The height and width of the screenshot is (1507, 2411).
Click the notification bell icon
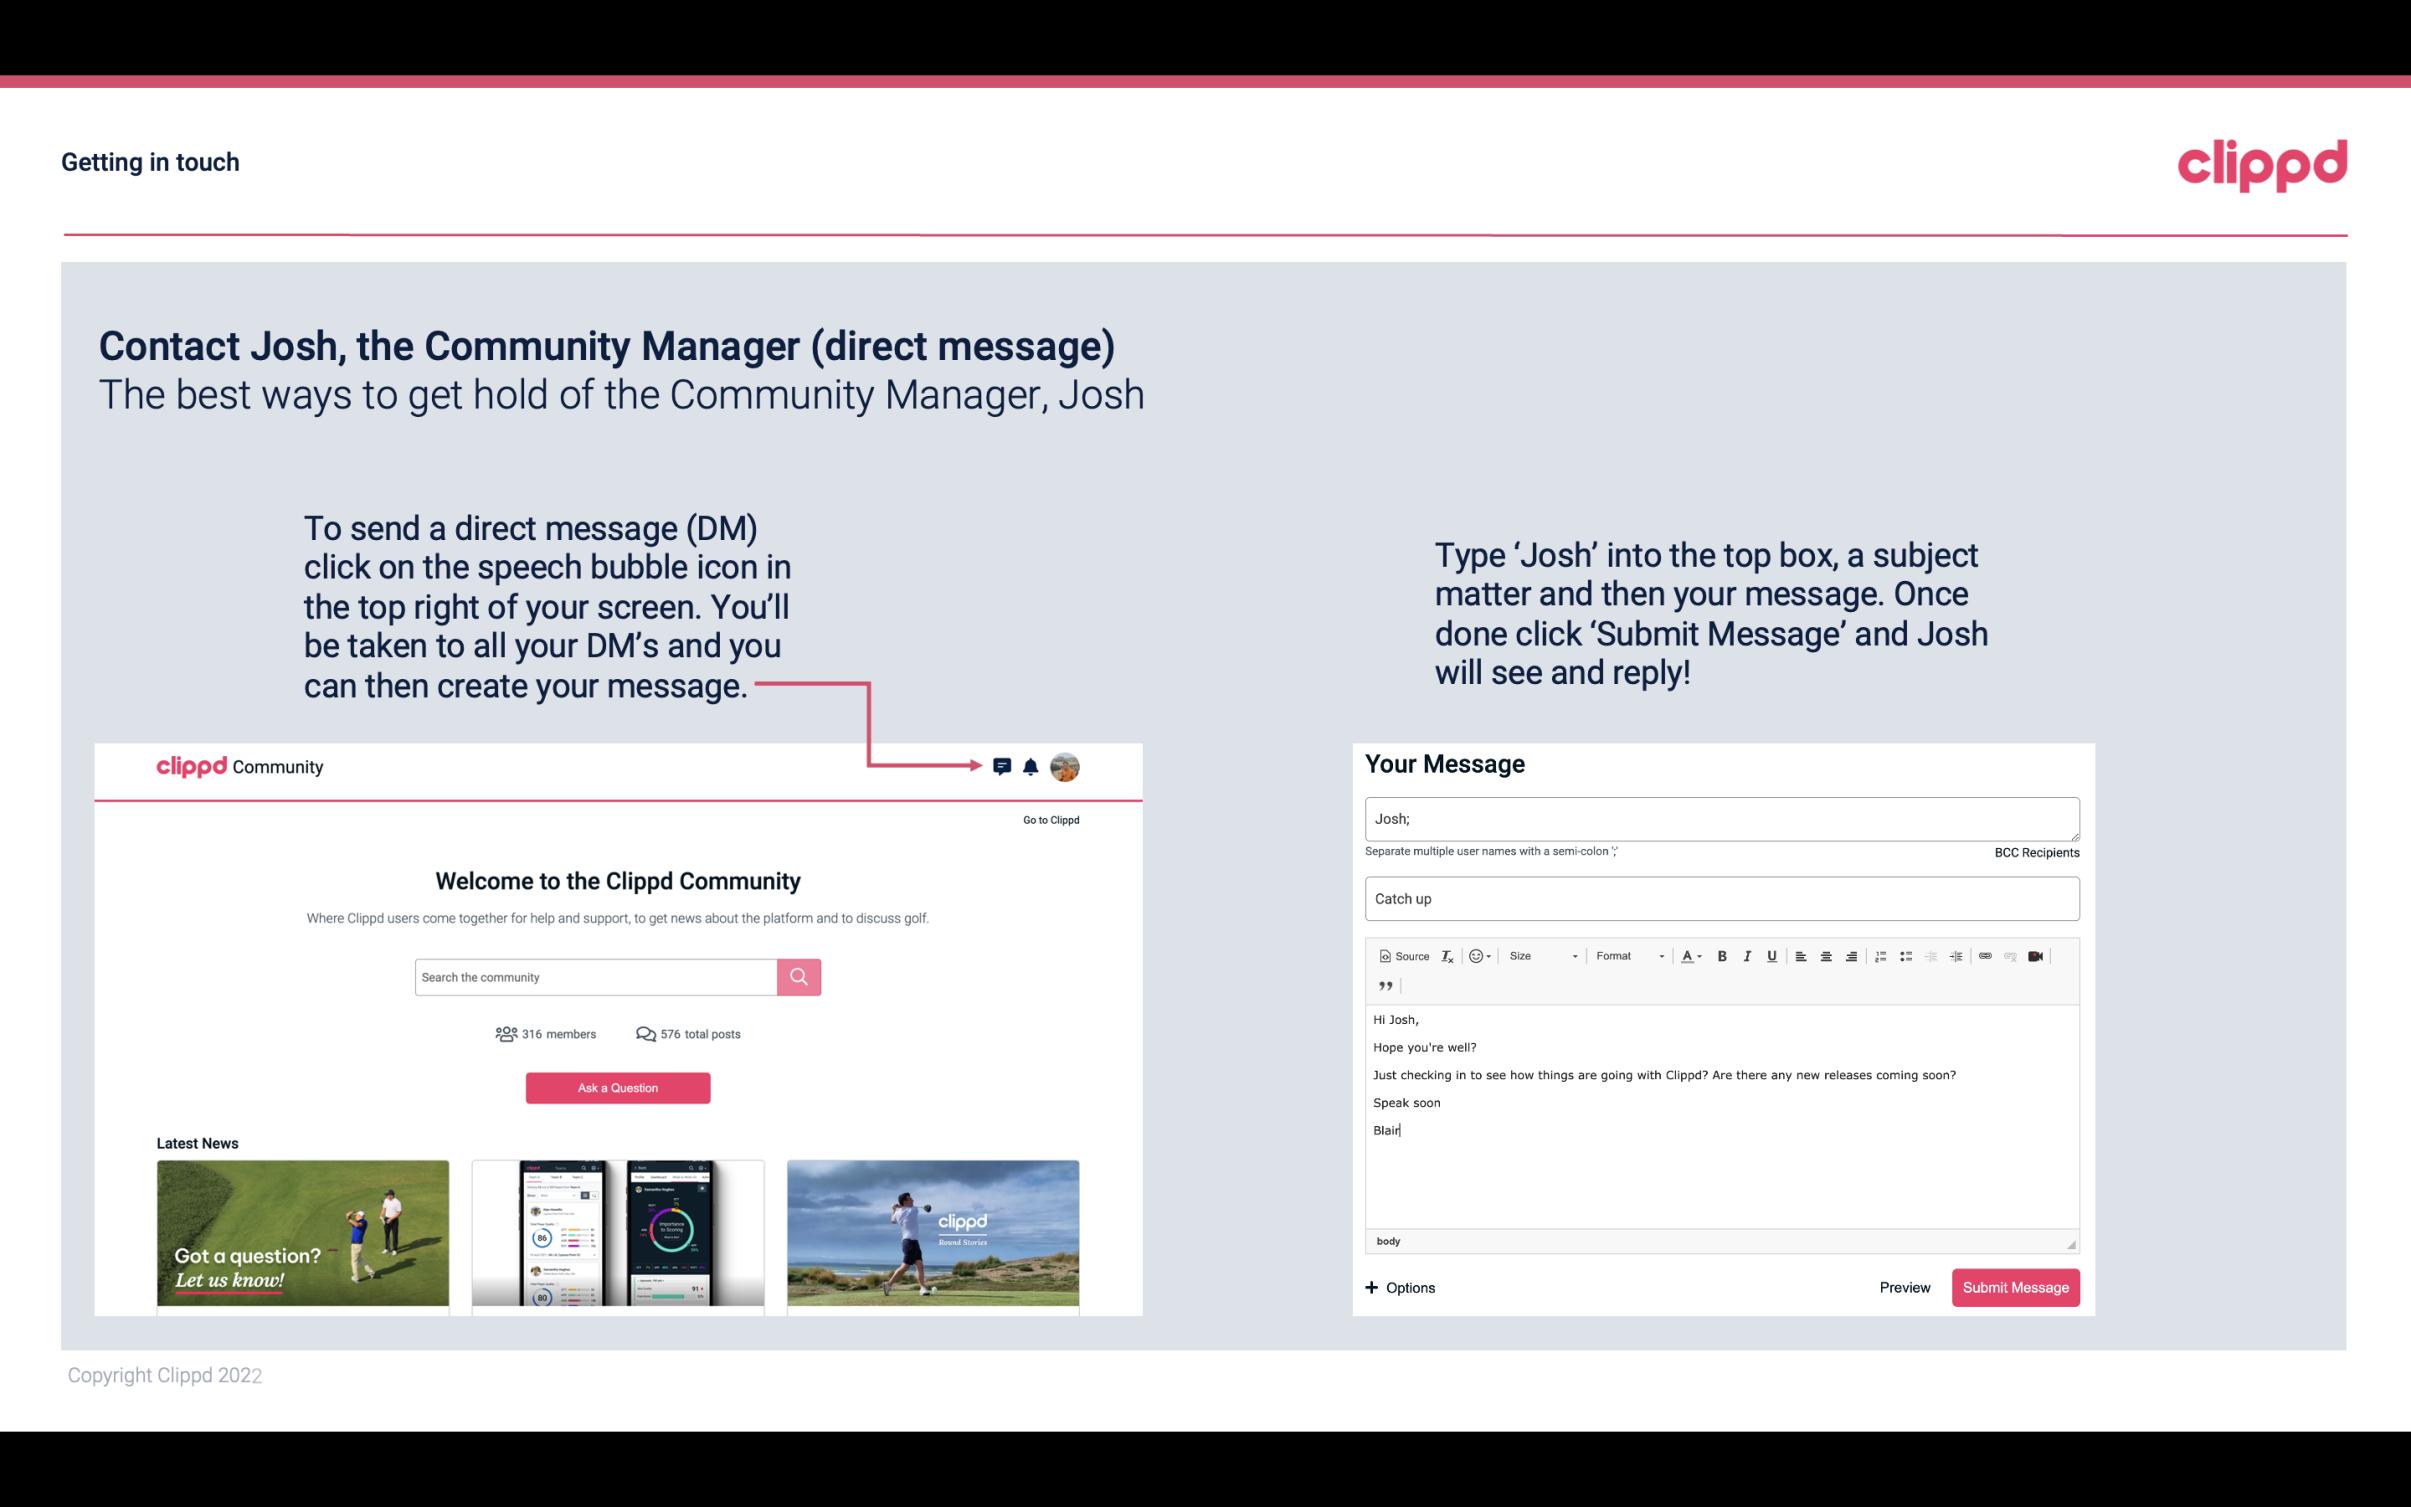click(x=1031, y=766)
